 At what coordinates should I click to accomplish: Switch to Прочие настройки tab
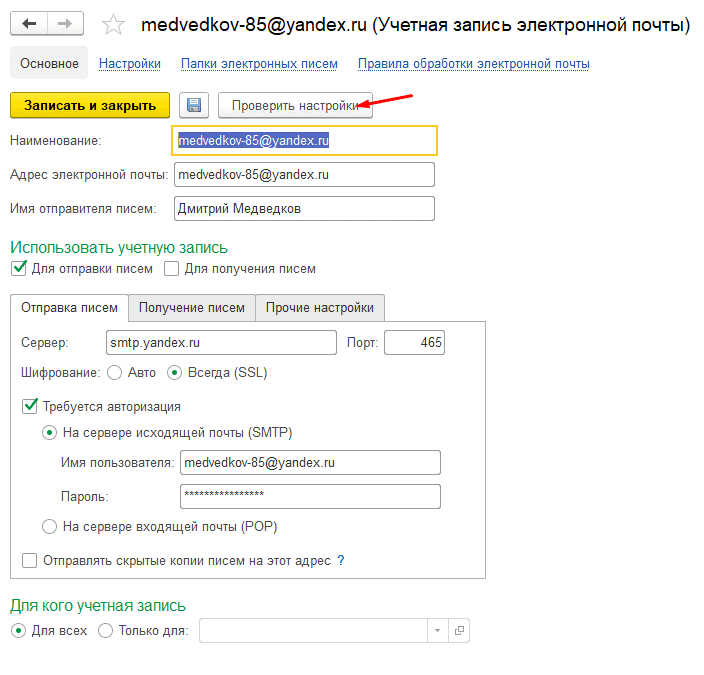point(320,308)
